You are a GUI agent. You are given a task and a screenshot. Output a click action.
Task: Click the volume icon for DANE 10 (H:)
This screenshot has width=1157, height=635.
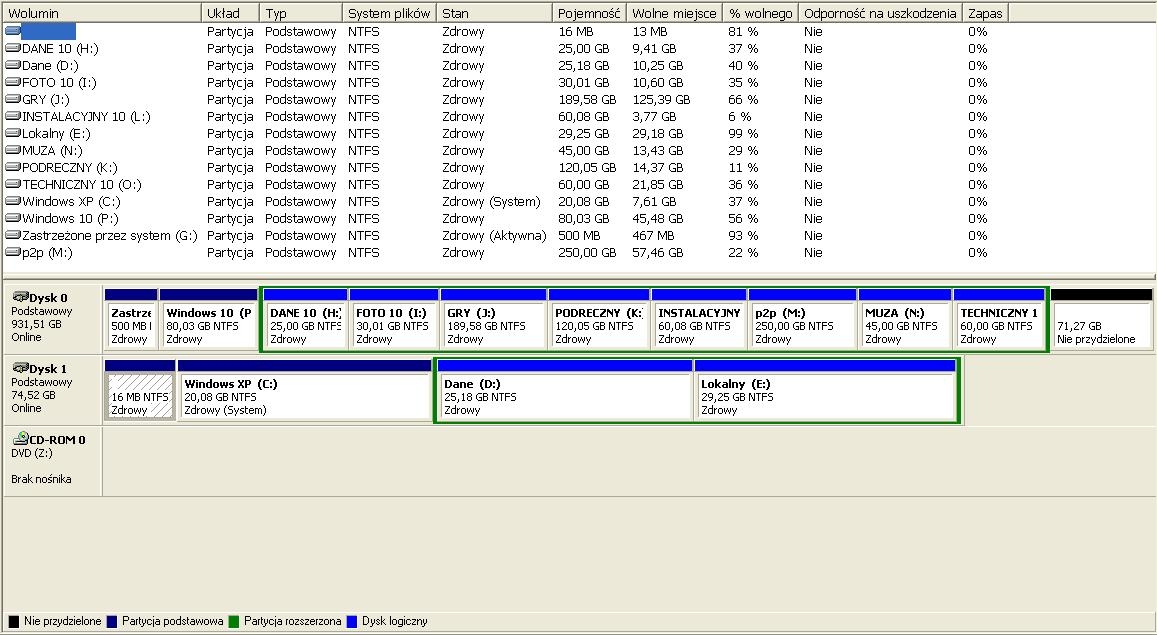coord(13,49)
